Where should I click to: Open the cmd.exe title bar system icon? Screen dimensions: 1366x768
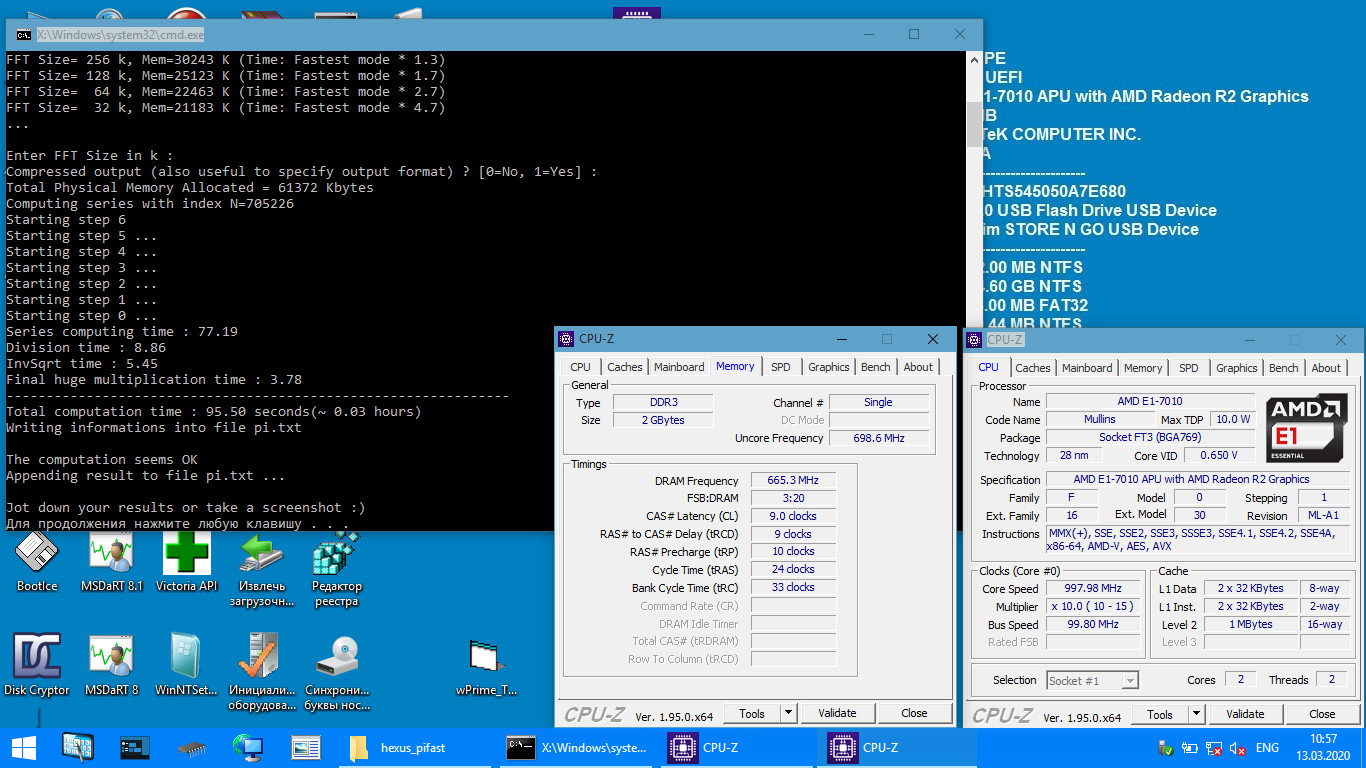23,34
